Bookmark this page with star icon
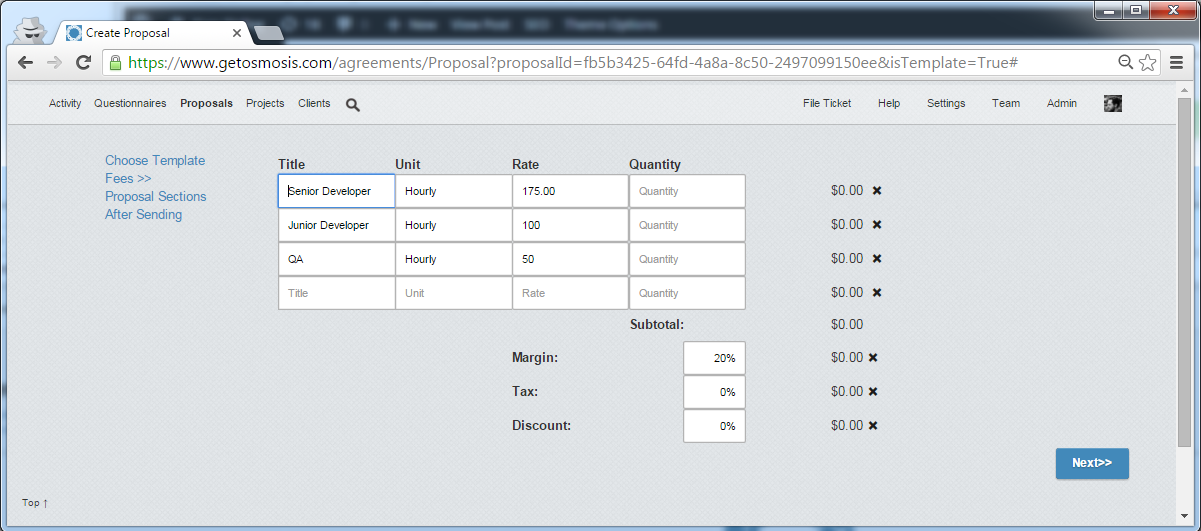 pyautogui.click(x=1148, y=62)
